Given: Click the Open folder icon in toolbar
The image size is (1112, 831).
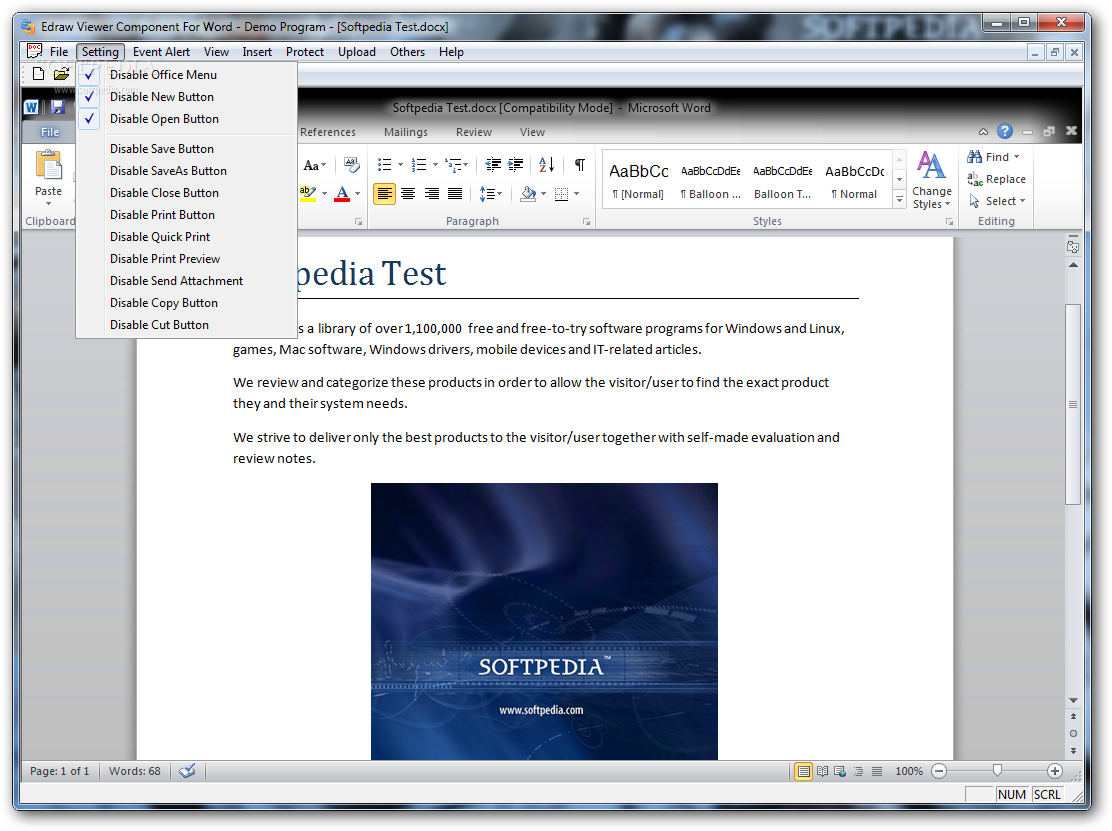Looking at the screenshot, I should [62, 73].
